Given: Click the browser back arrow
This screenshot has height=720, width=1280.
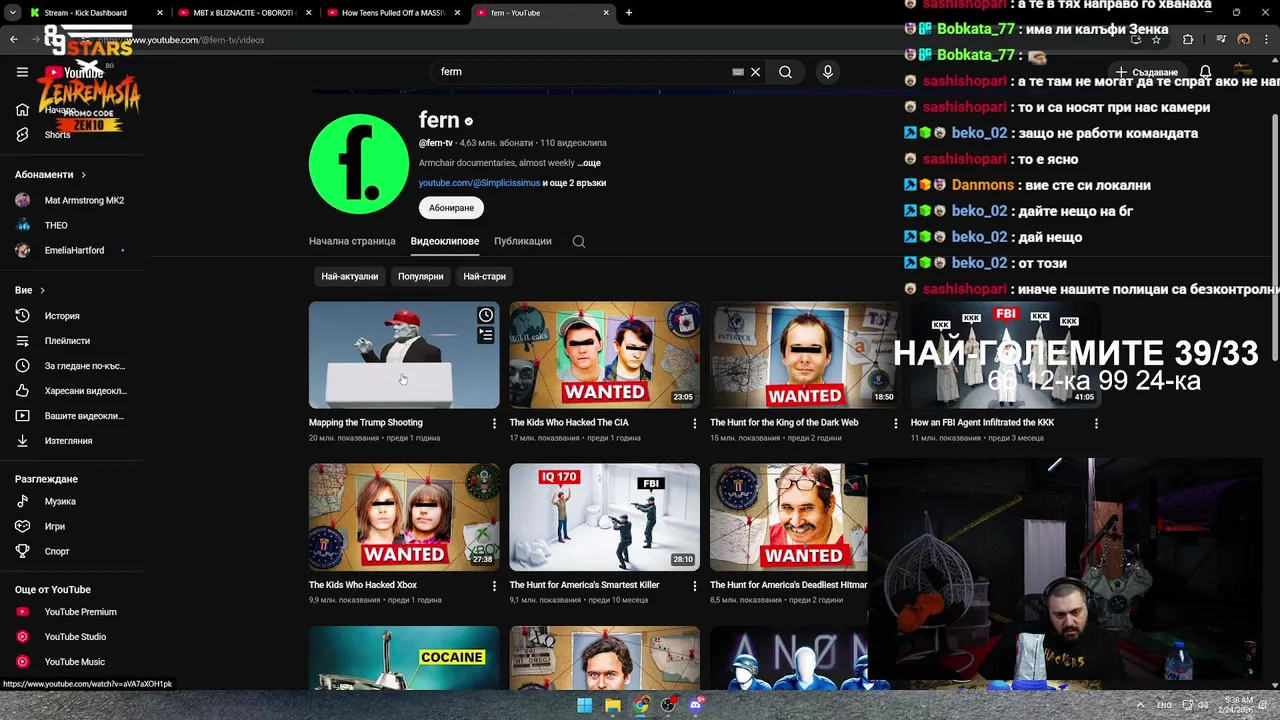Looking at the screenshot, I should (x=13, y=40).
